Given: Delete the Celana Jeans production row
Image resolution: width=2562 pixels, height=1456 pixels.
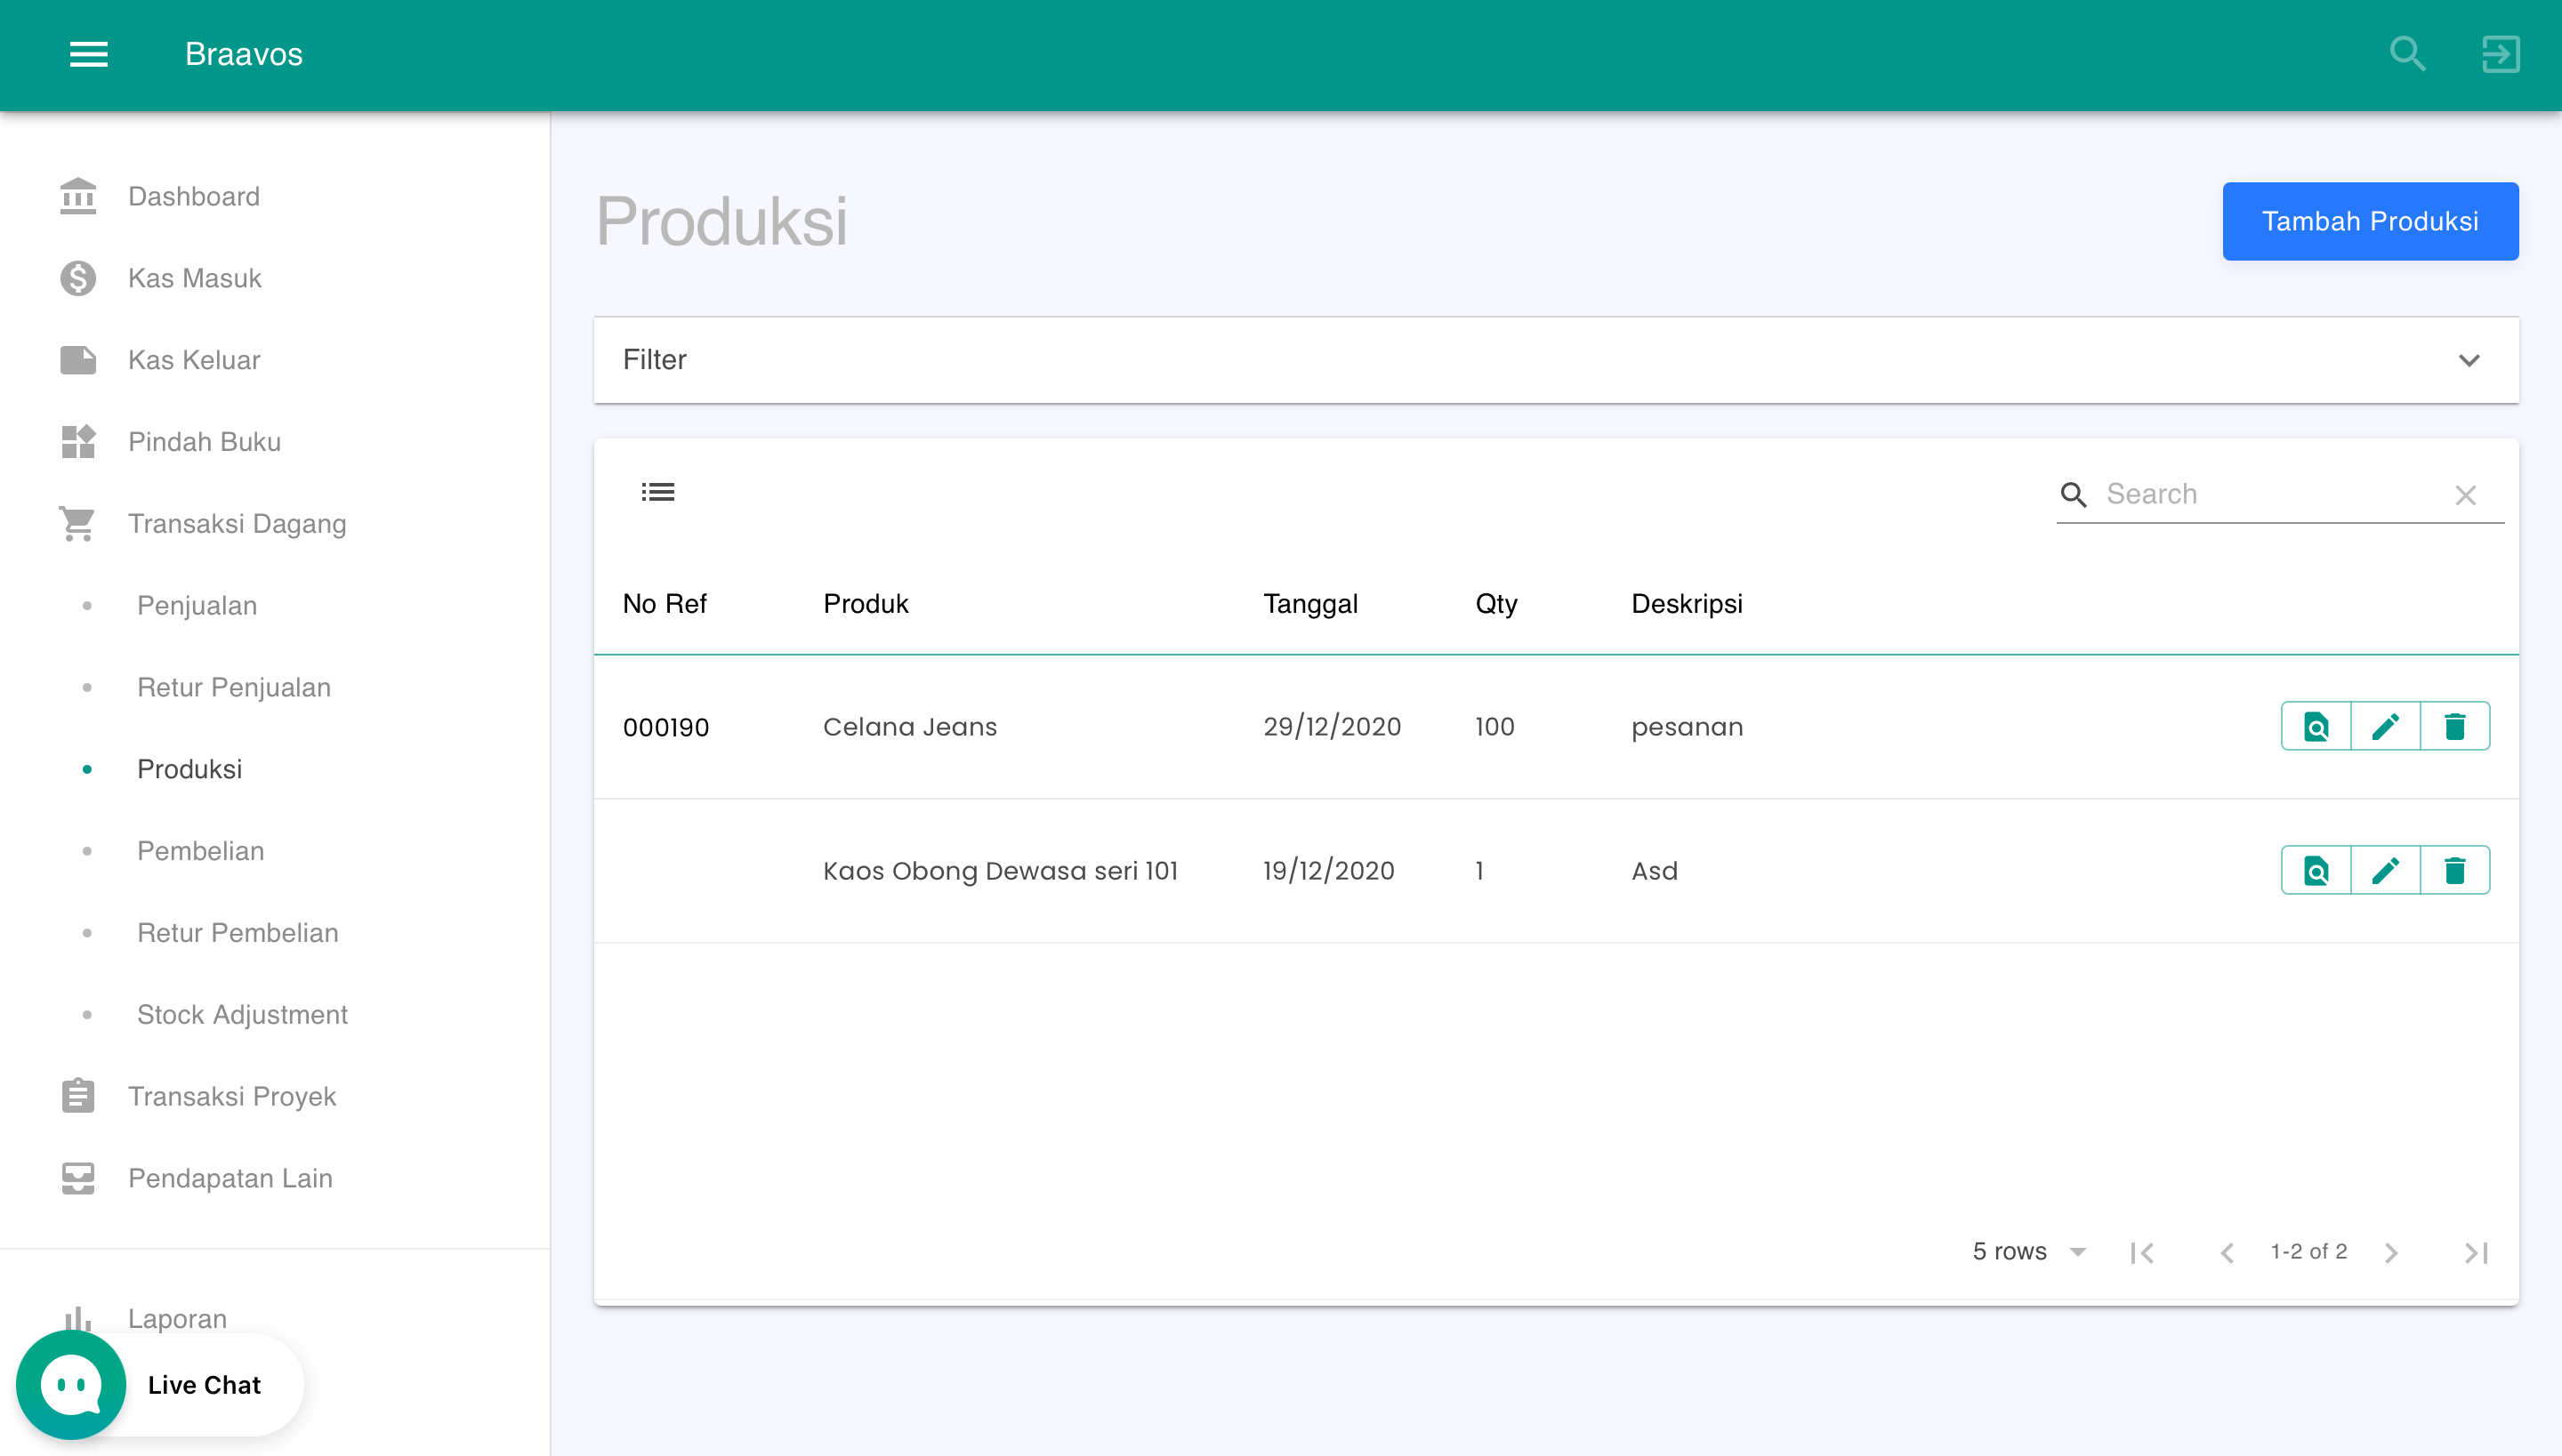Looking at the screenshot, I should coord(2454,727).
